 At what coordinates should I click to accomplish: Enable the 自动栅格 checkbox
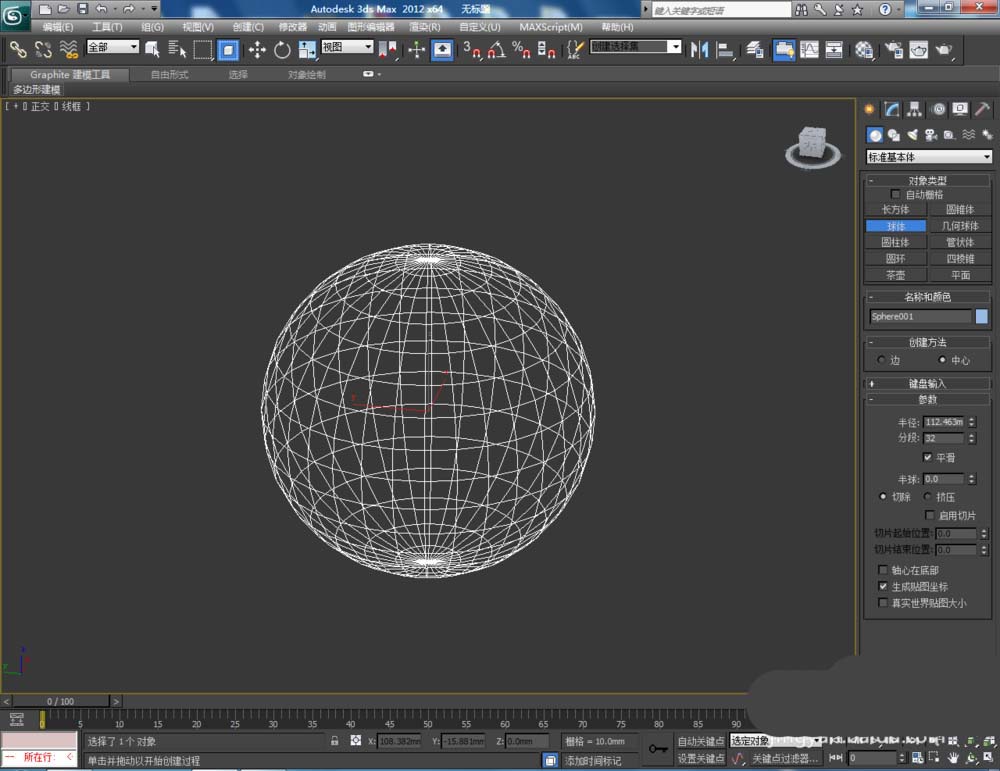(895, 194)
